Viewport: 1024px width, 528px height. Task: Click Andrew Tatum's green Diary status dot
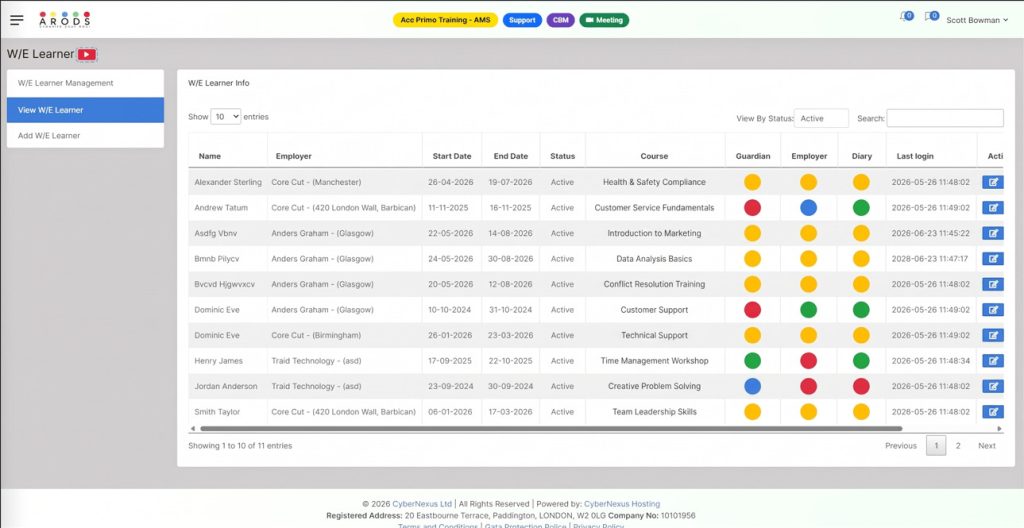861,208
